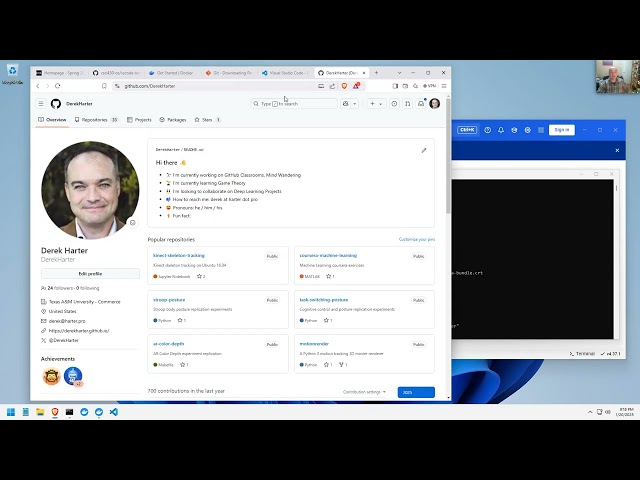Screen dimensions: 640x480
Task: Open Visual Studio Code from the taskbar
Action: [113, 412]
